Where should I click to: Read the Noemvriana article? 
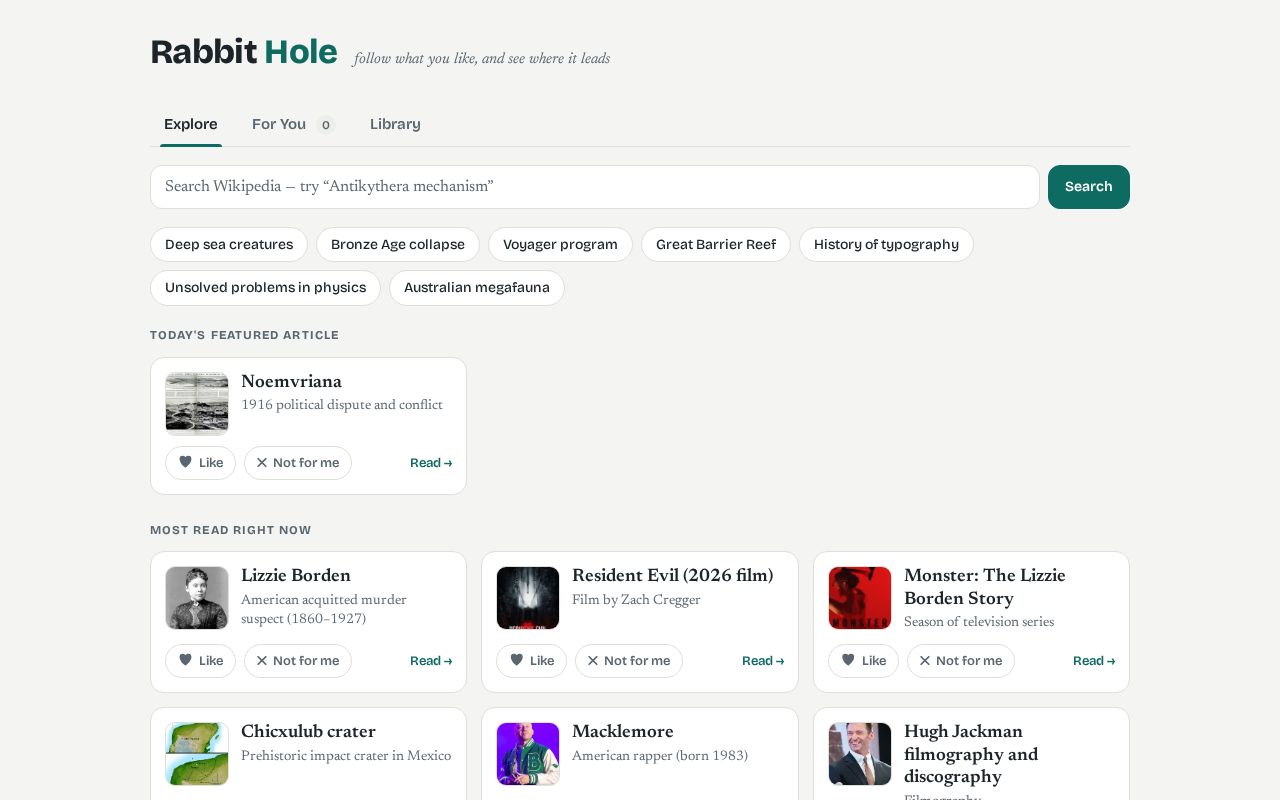pos(431,463)
